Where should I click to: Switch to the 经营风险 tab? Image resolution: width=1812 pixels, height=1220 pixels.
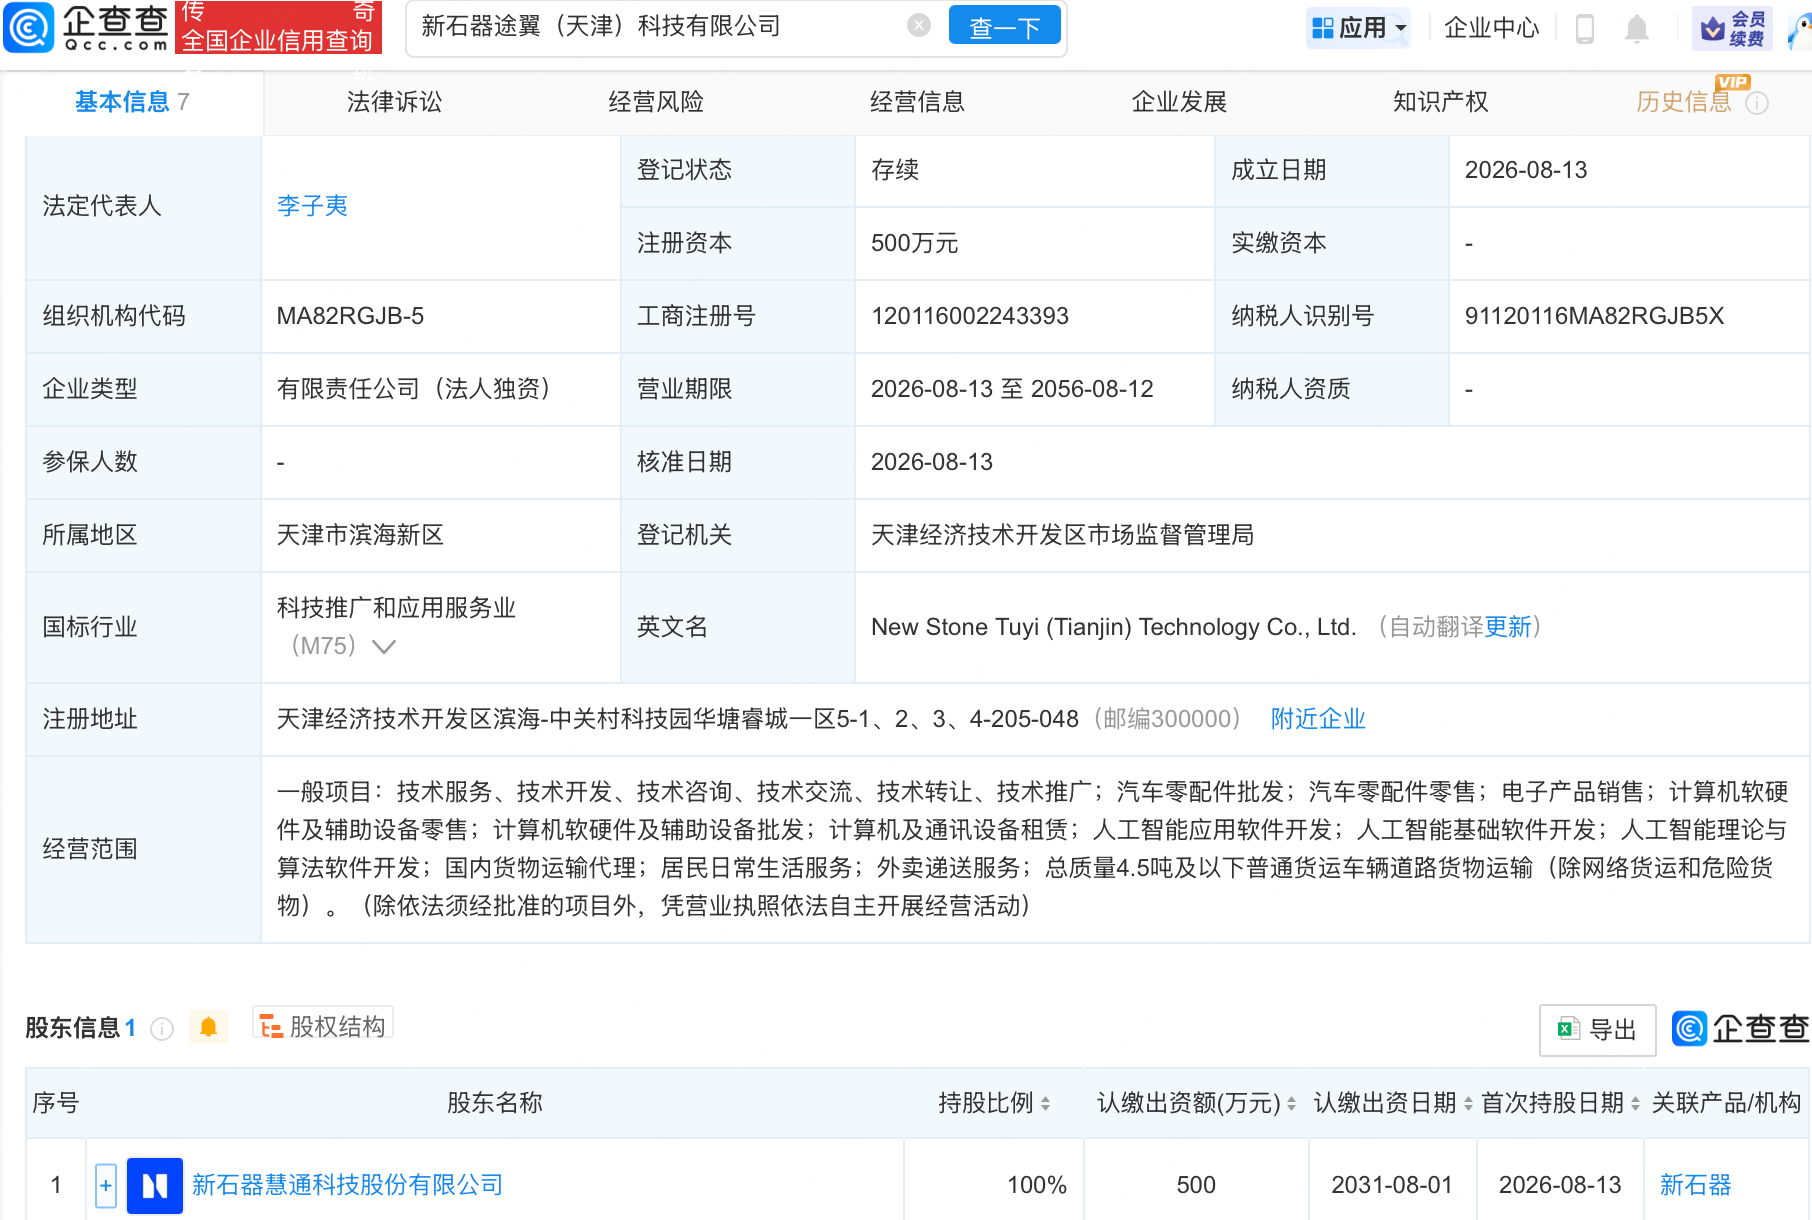point(656,102)
